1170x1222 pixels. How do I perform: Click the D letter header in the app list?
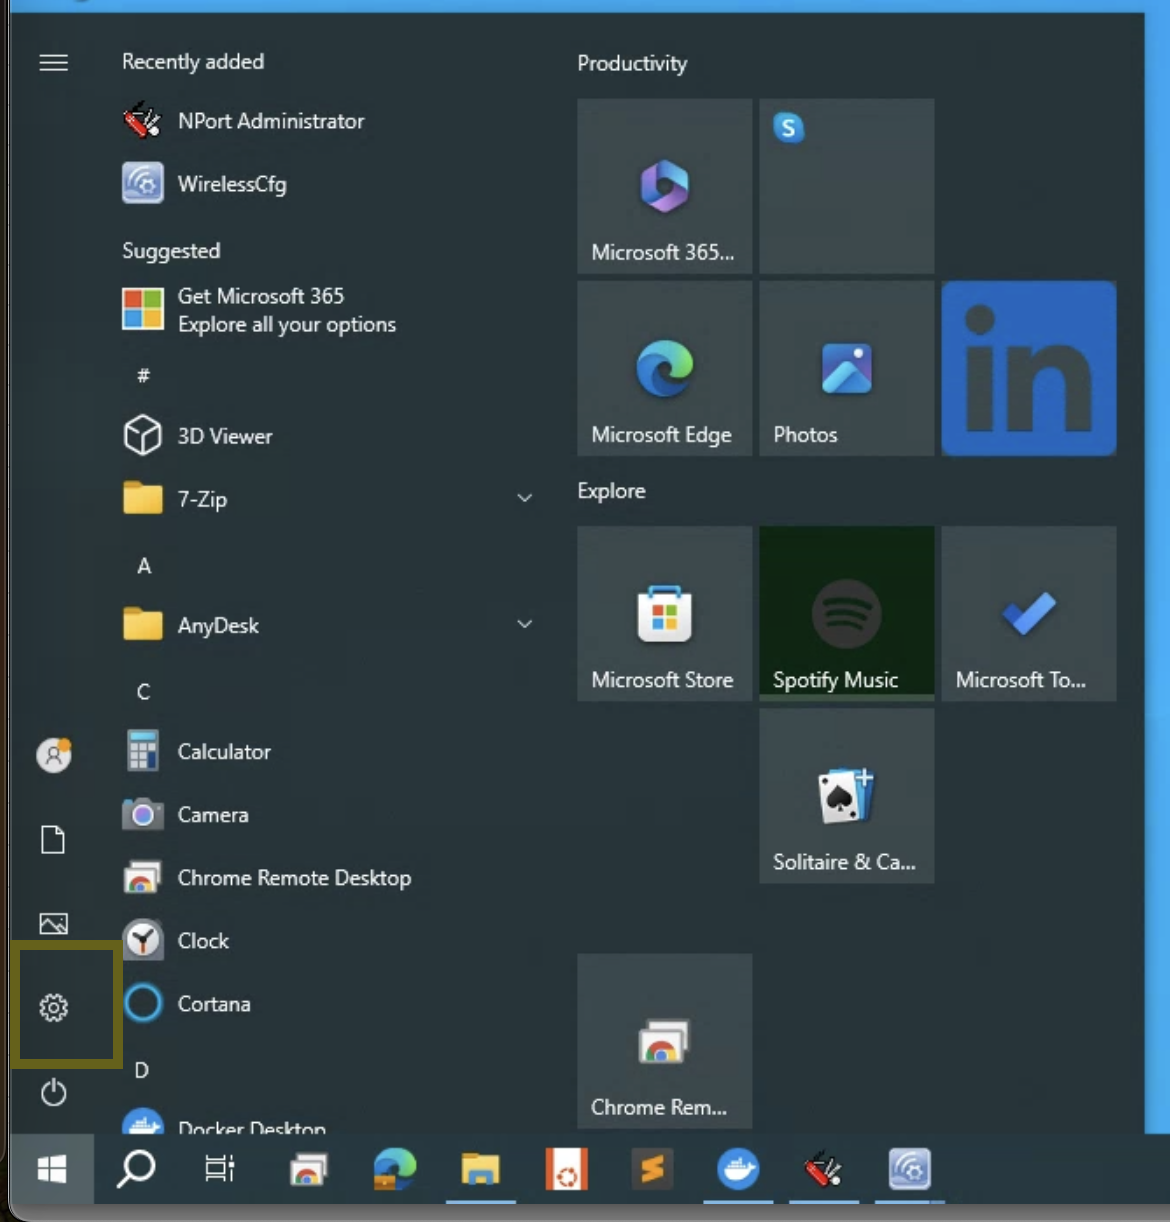click(x=142, y=1070)
